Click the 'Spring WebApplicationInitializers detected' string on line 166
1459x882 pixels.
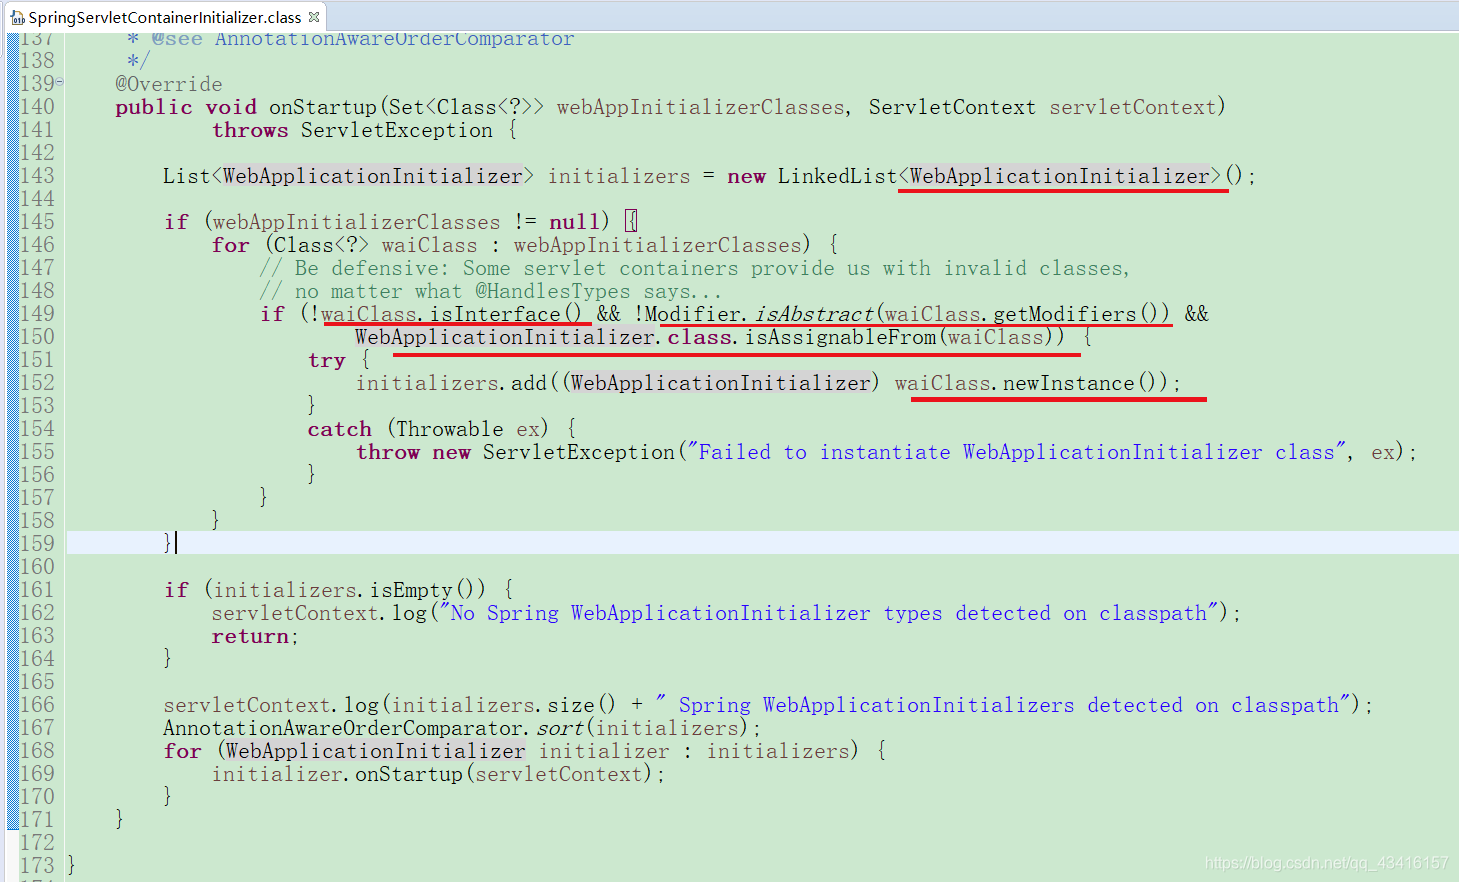pos(1004,705)
